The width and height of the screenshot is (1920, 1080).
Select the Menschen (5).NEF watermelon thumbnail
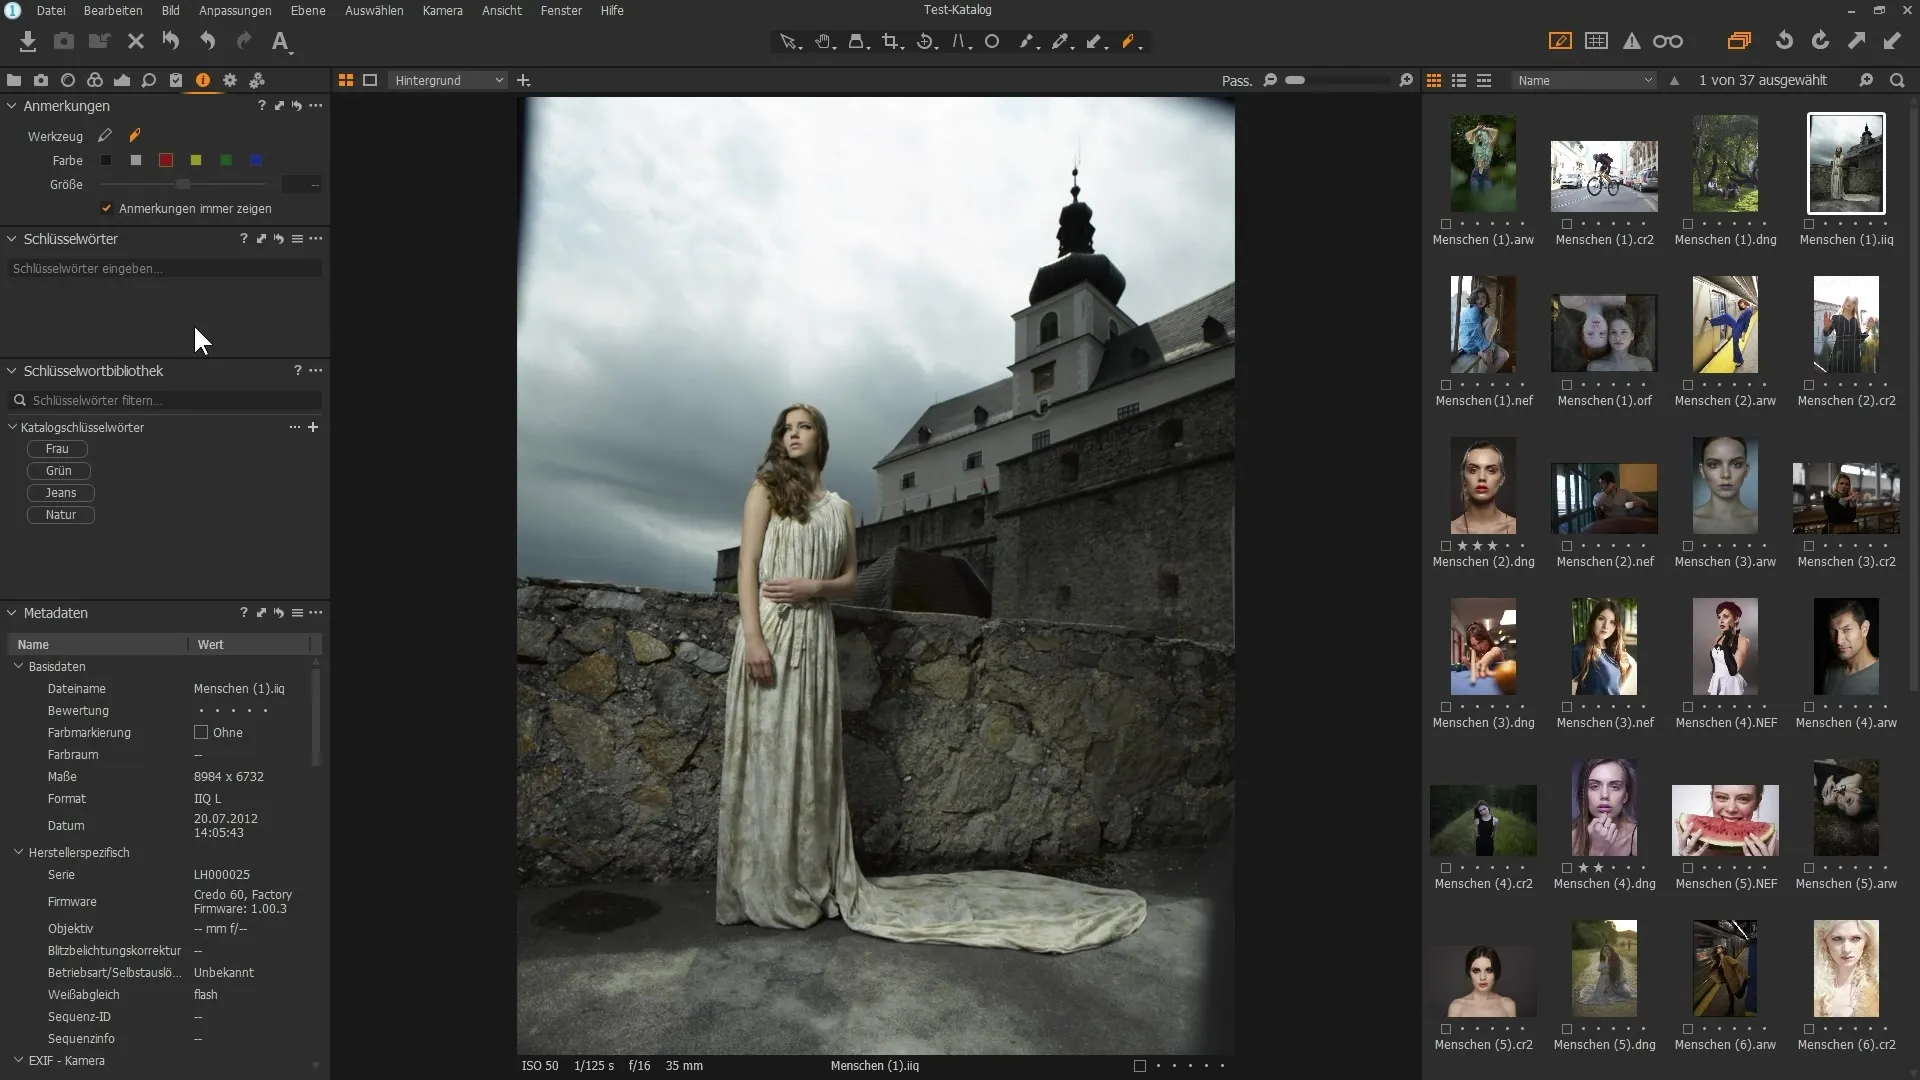point(1725,821)
